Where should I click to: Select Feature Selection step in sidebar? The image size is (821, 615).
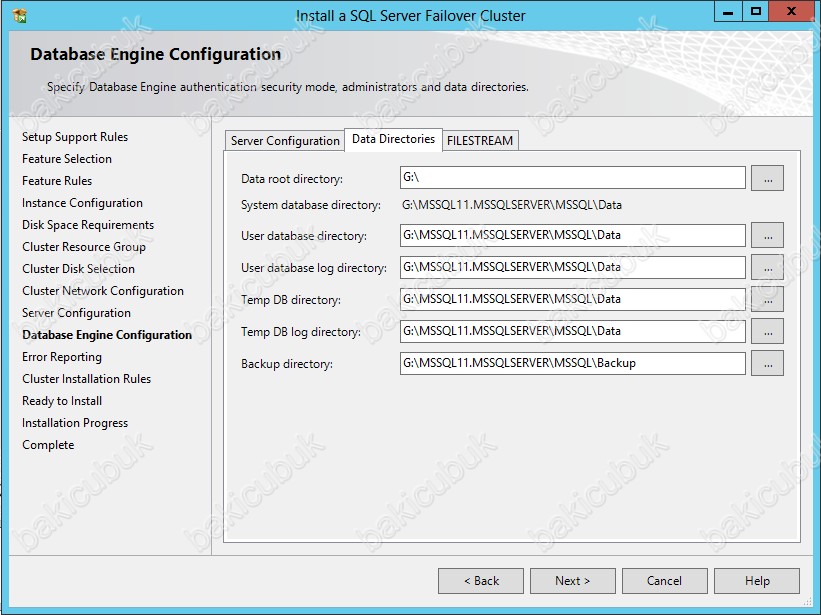[x=67, y=159]
